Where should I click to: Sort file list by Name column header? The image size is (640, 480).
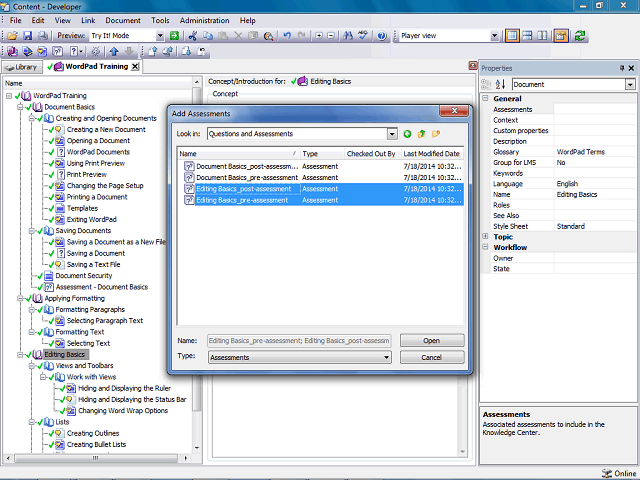pyautogui.click(x=238, y=153)
